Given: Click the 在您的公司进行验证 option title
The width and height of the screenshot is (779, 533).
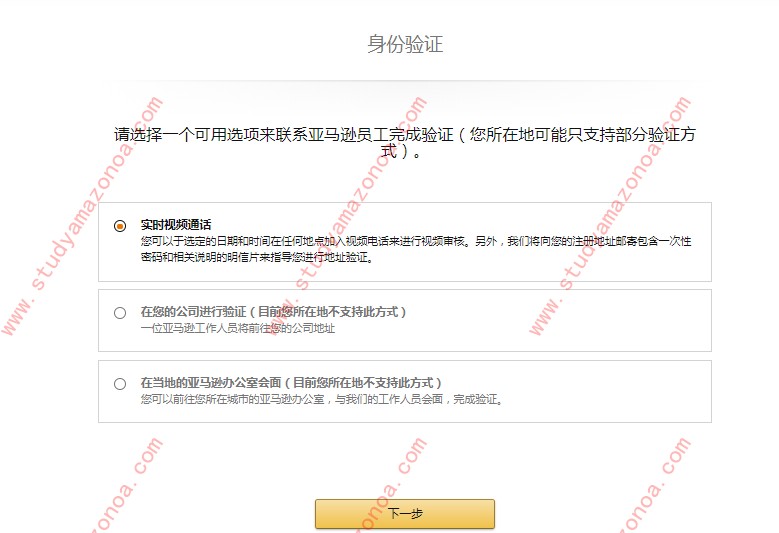Looking at the screenshot, I should tap(273, 312).
